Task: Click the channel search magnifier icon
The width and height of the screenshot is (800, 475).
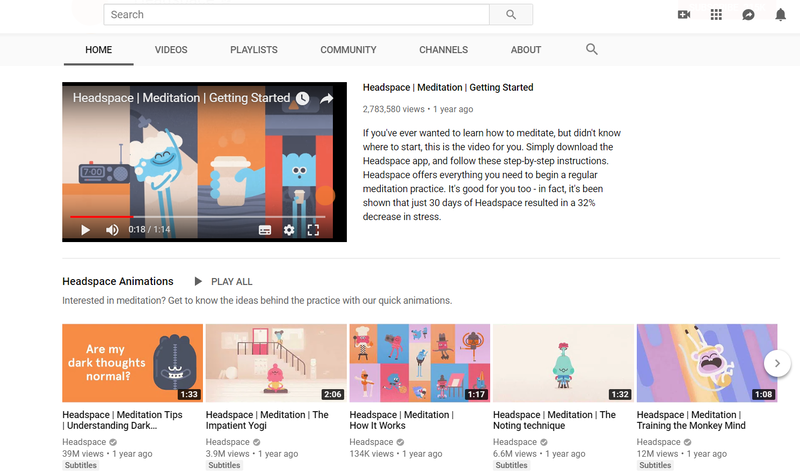Action: [591, 49]
